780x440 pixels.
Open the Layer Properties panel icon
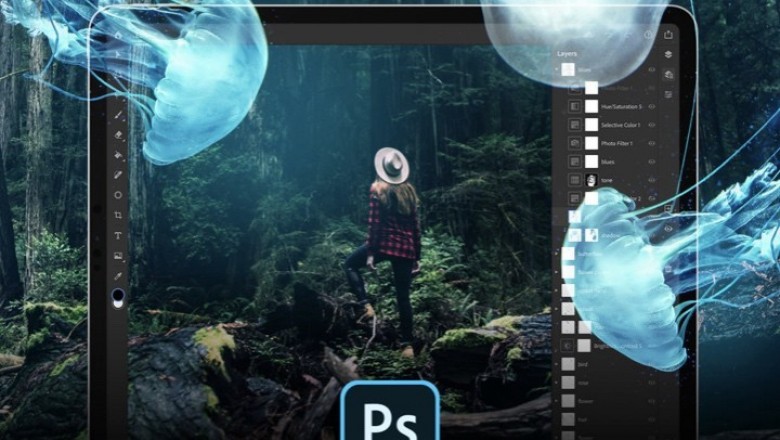tap(669, 75)
